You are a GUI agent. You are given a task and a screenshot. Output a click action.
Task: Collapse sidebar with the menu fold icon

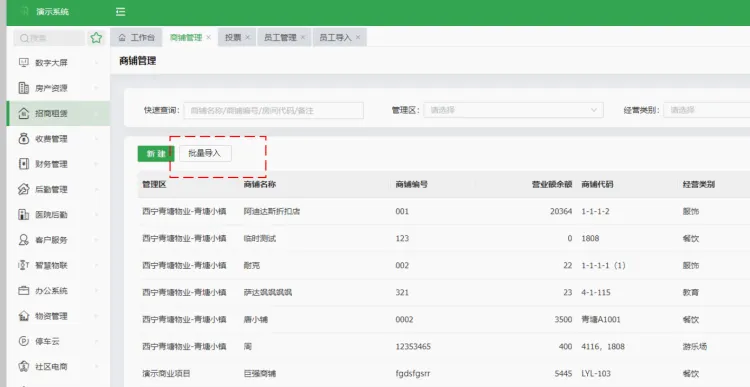pos(121,12)
